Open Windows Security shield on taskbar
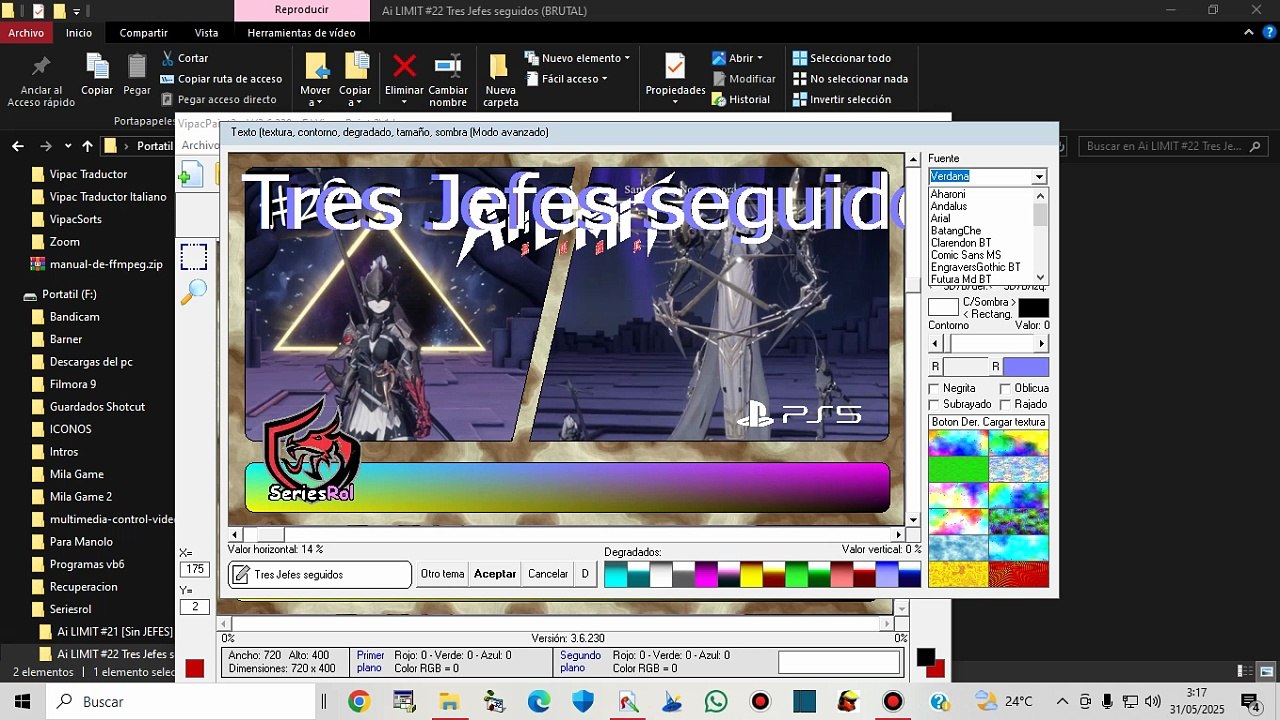Screen dimensions: 1280x720 (583, 701)
